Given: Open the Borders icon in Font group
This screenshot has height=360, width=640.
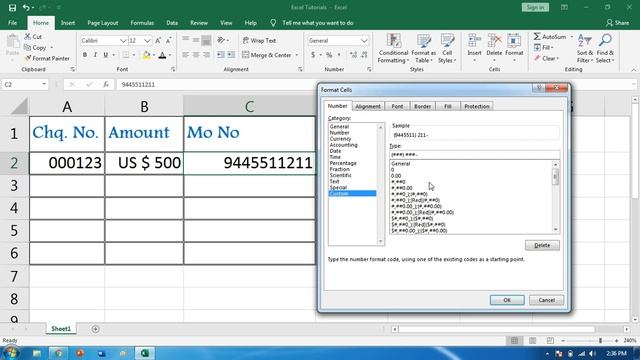Looking at the screenshot, I should (126, 55).
